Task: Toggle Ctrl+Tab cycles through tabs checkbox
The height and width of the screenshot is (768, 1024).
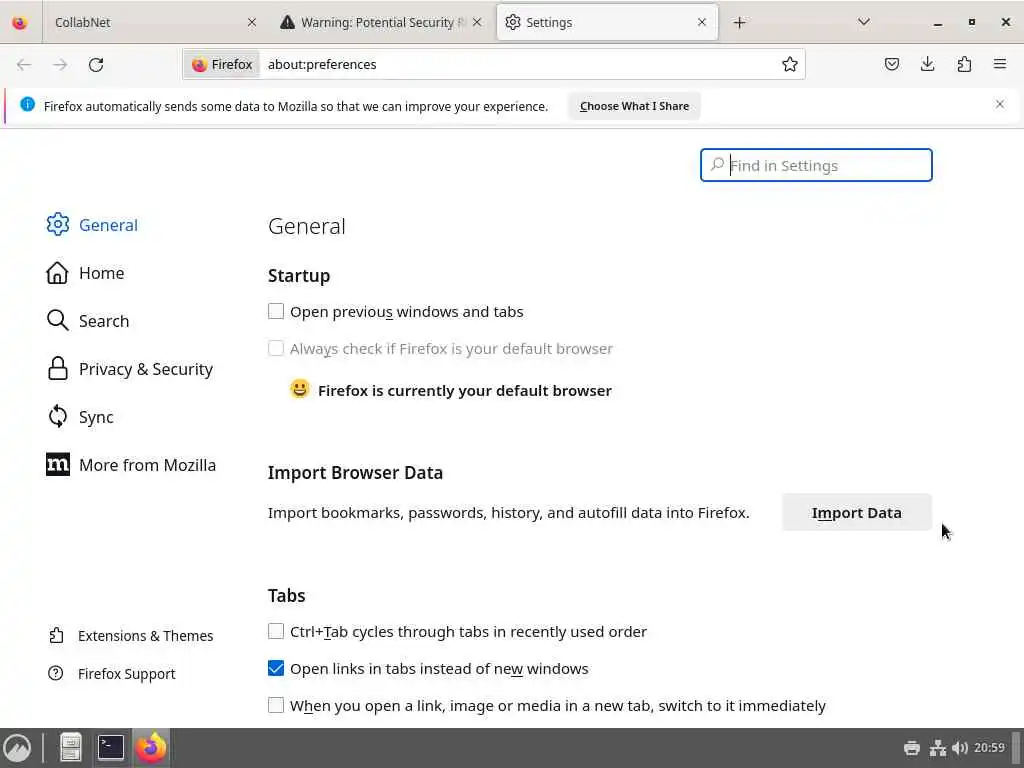Action: click(276, 632)
